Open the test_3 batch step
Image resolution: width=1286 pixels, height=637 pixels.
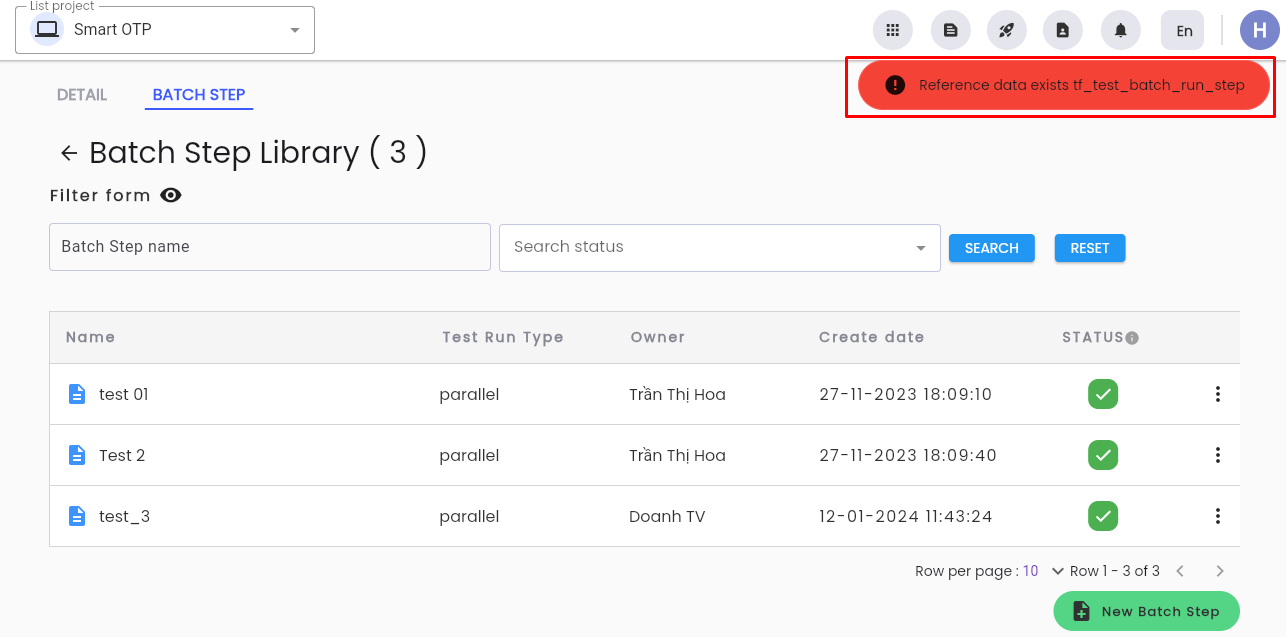(125, 516)
